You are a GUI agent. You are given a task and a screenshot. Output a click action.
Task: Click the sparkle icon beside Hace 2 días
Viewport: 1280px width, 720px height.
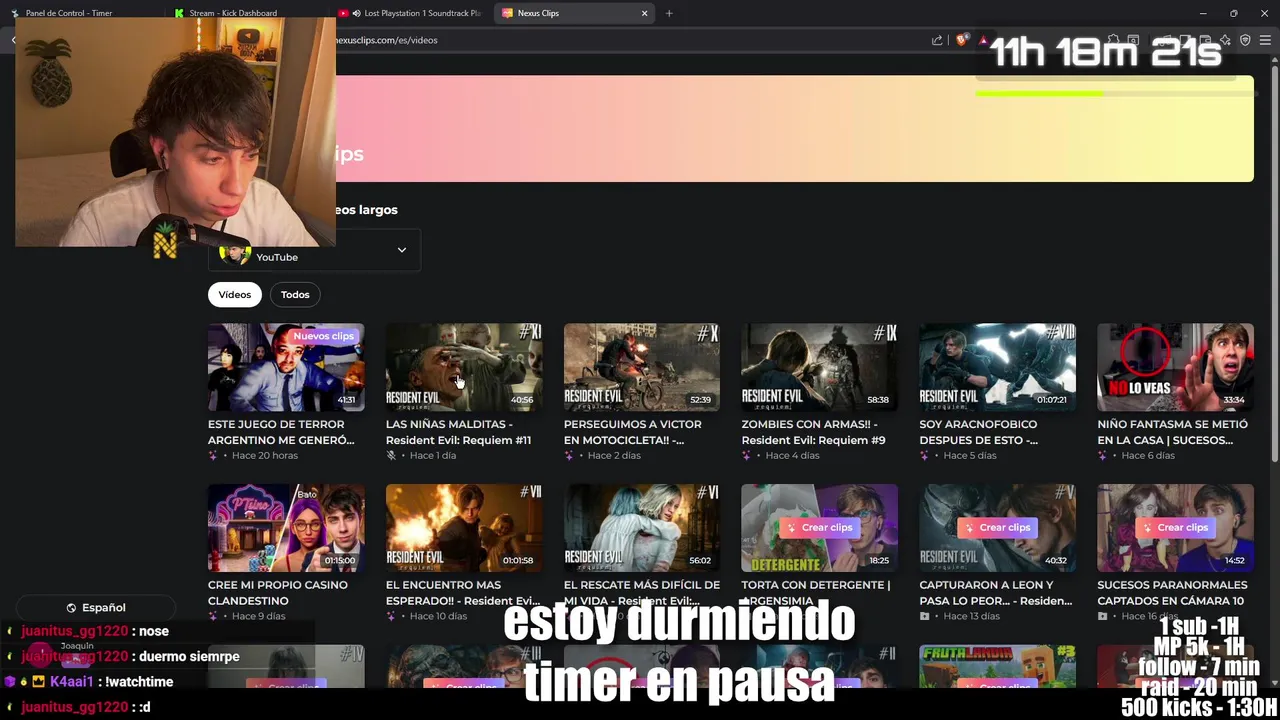pos(569,455)
